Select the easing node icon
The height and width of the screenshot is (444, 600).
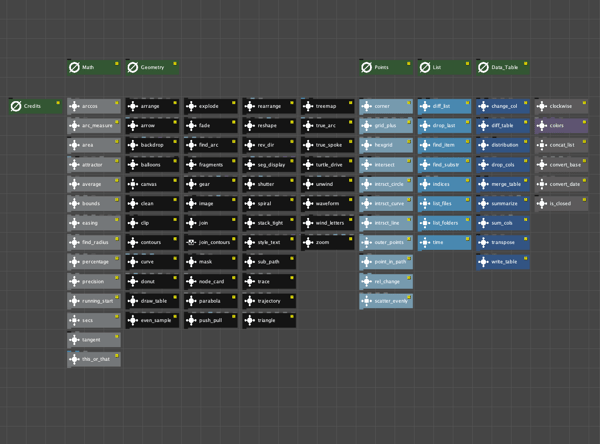(x=74, y=223)
